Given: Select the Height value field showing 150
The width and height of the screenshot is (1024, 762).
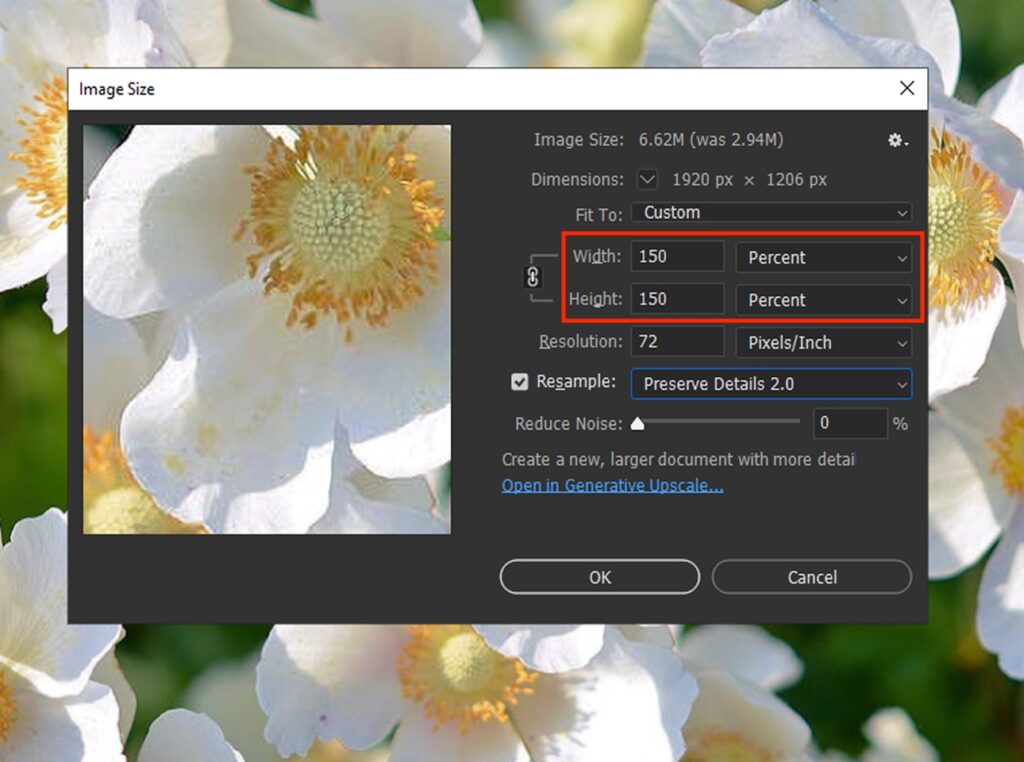Looking at the screenshot, I should [677, 299].
